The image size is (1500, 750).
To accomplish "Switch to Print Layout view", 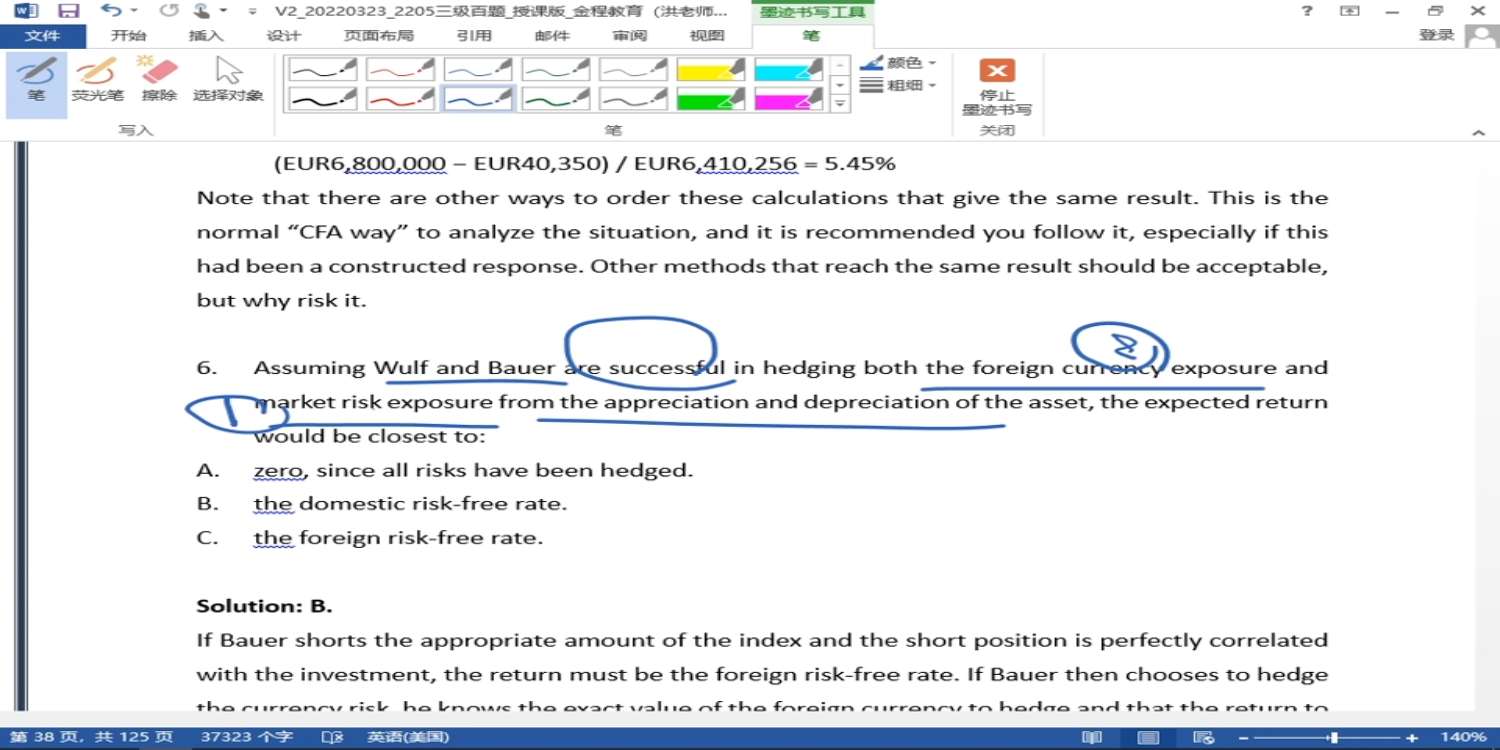I will point(1149,737).
